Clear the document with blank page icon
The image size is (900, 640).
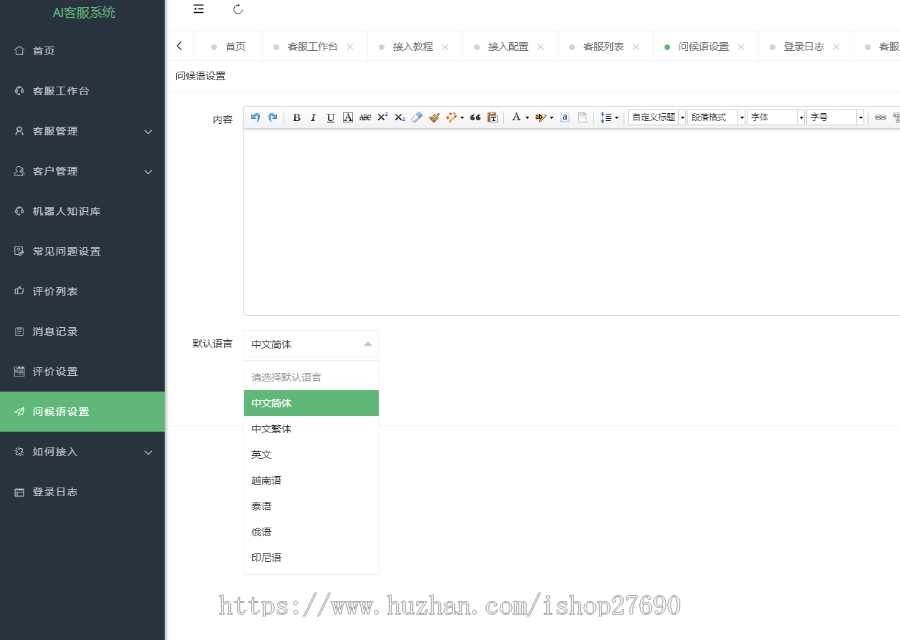click(582, 117)
